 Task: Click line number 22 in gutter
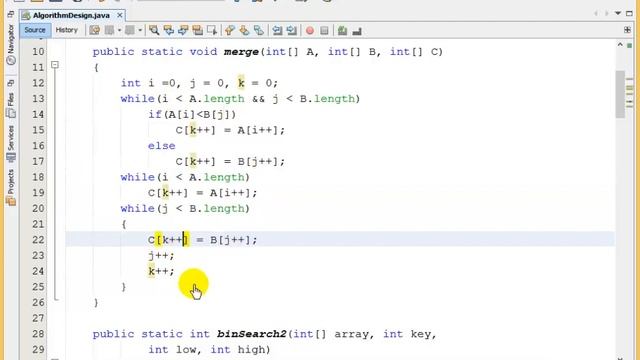[x=38, y=240]
